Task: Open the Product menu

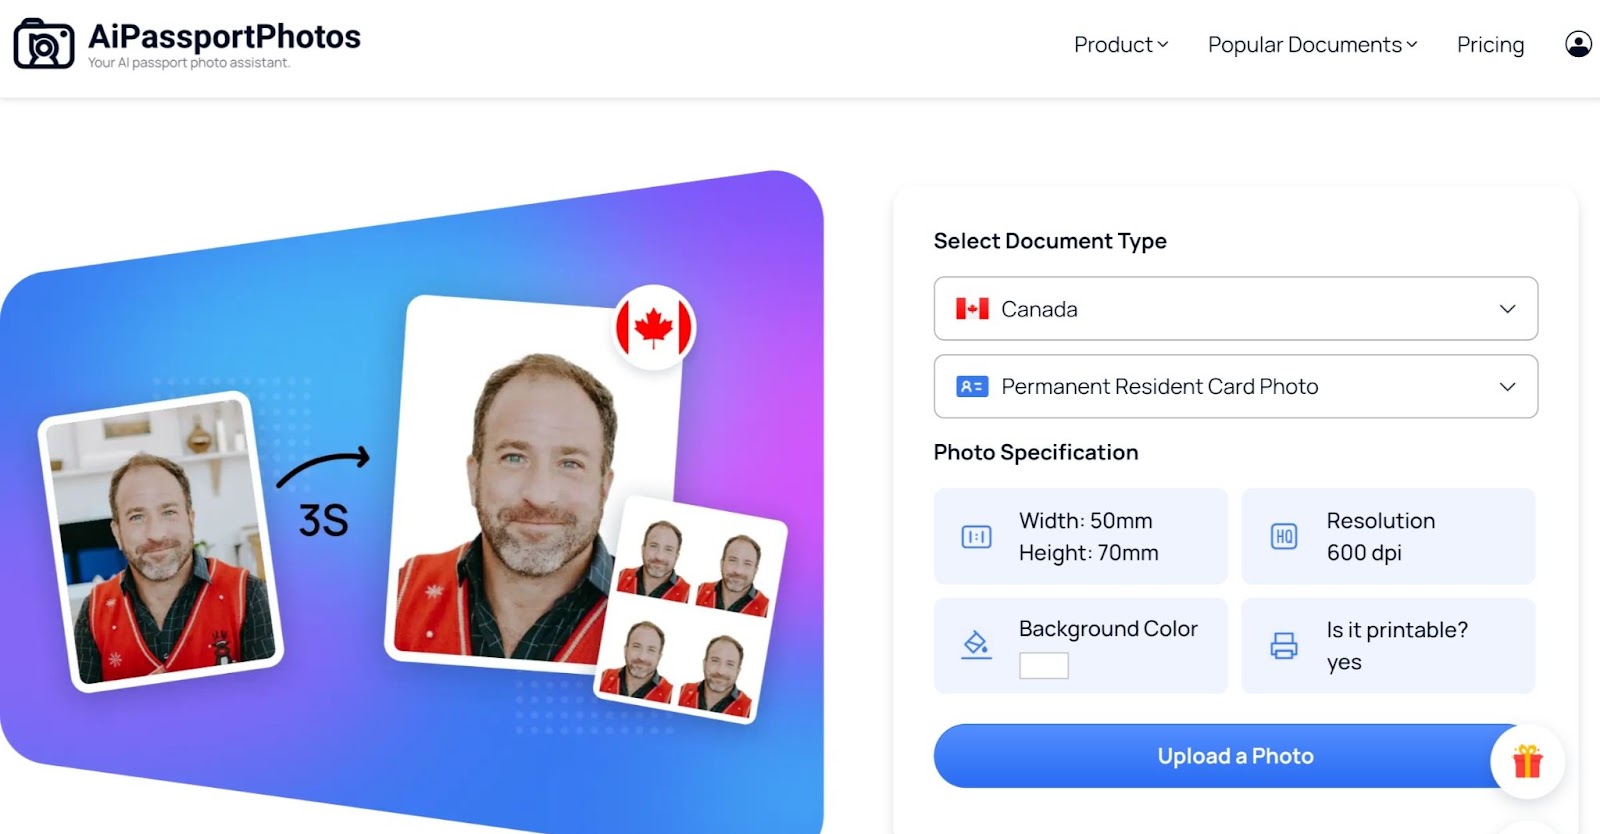Action: (x=1121, y=45)
